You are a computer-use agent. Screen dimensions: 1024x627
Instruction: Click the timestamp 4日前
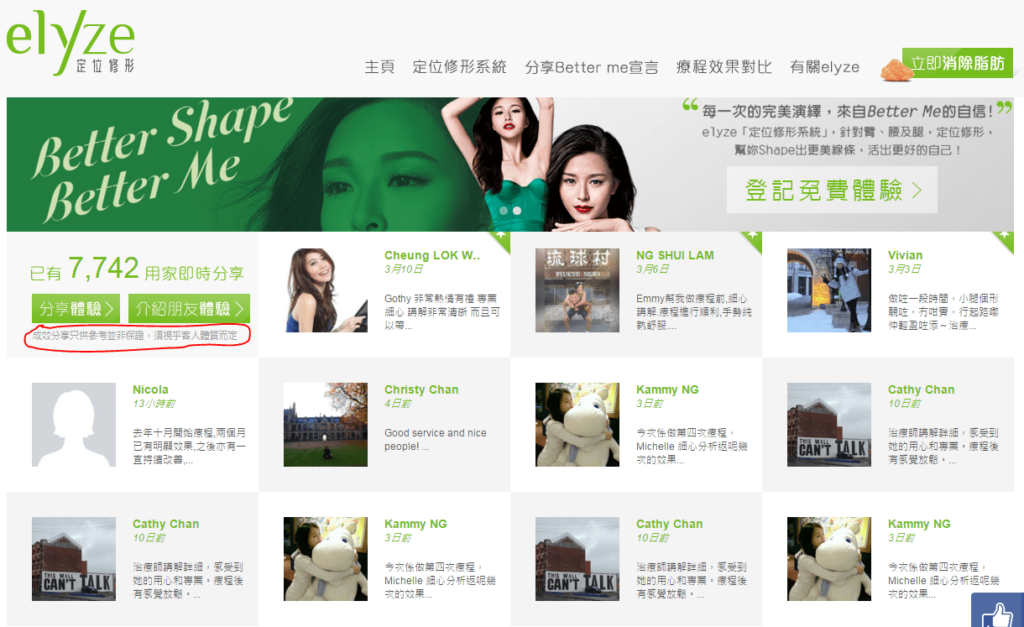tap(398, 404)
